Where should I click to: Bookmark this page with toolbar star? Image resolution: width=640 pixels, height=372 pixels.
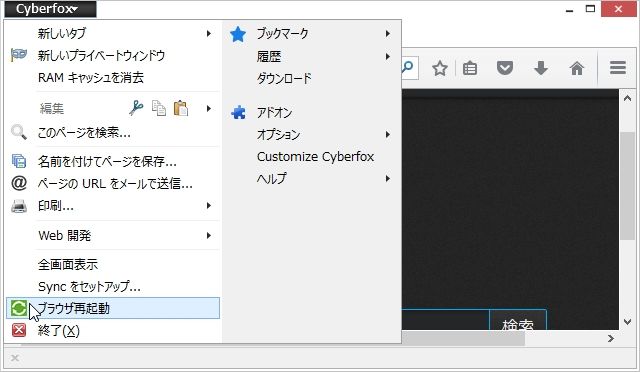440,68
